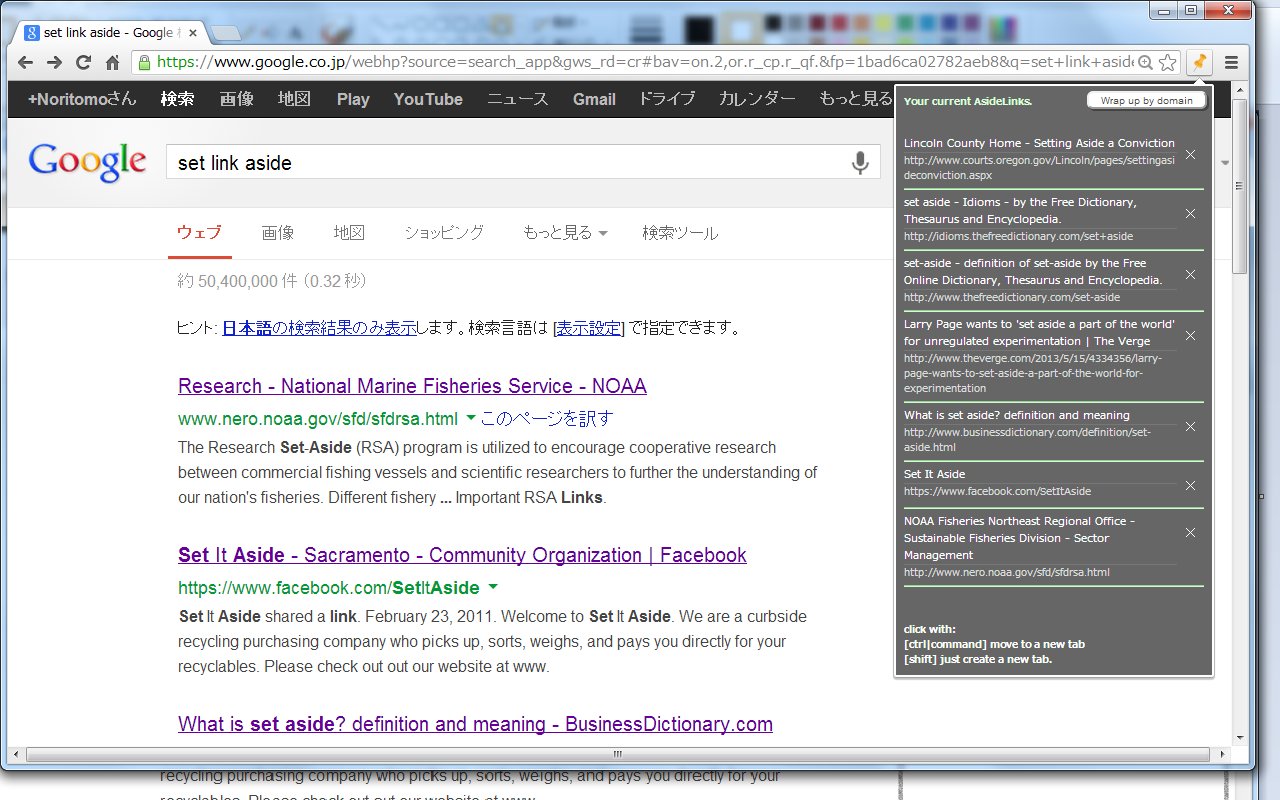Open a new tab with the tab button
1280x800 pixels.
point(226,33)
